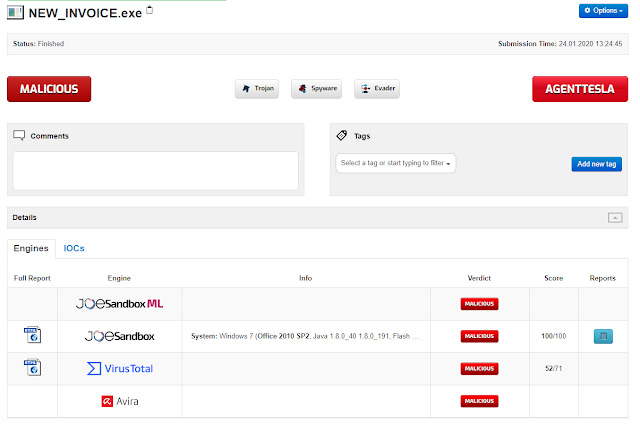Open Joe Sandbox full HTML report icon
This screenshot has height=431, width=640.
[33, 335]
